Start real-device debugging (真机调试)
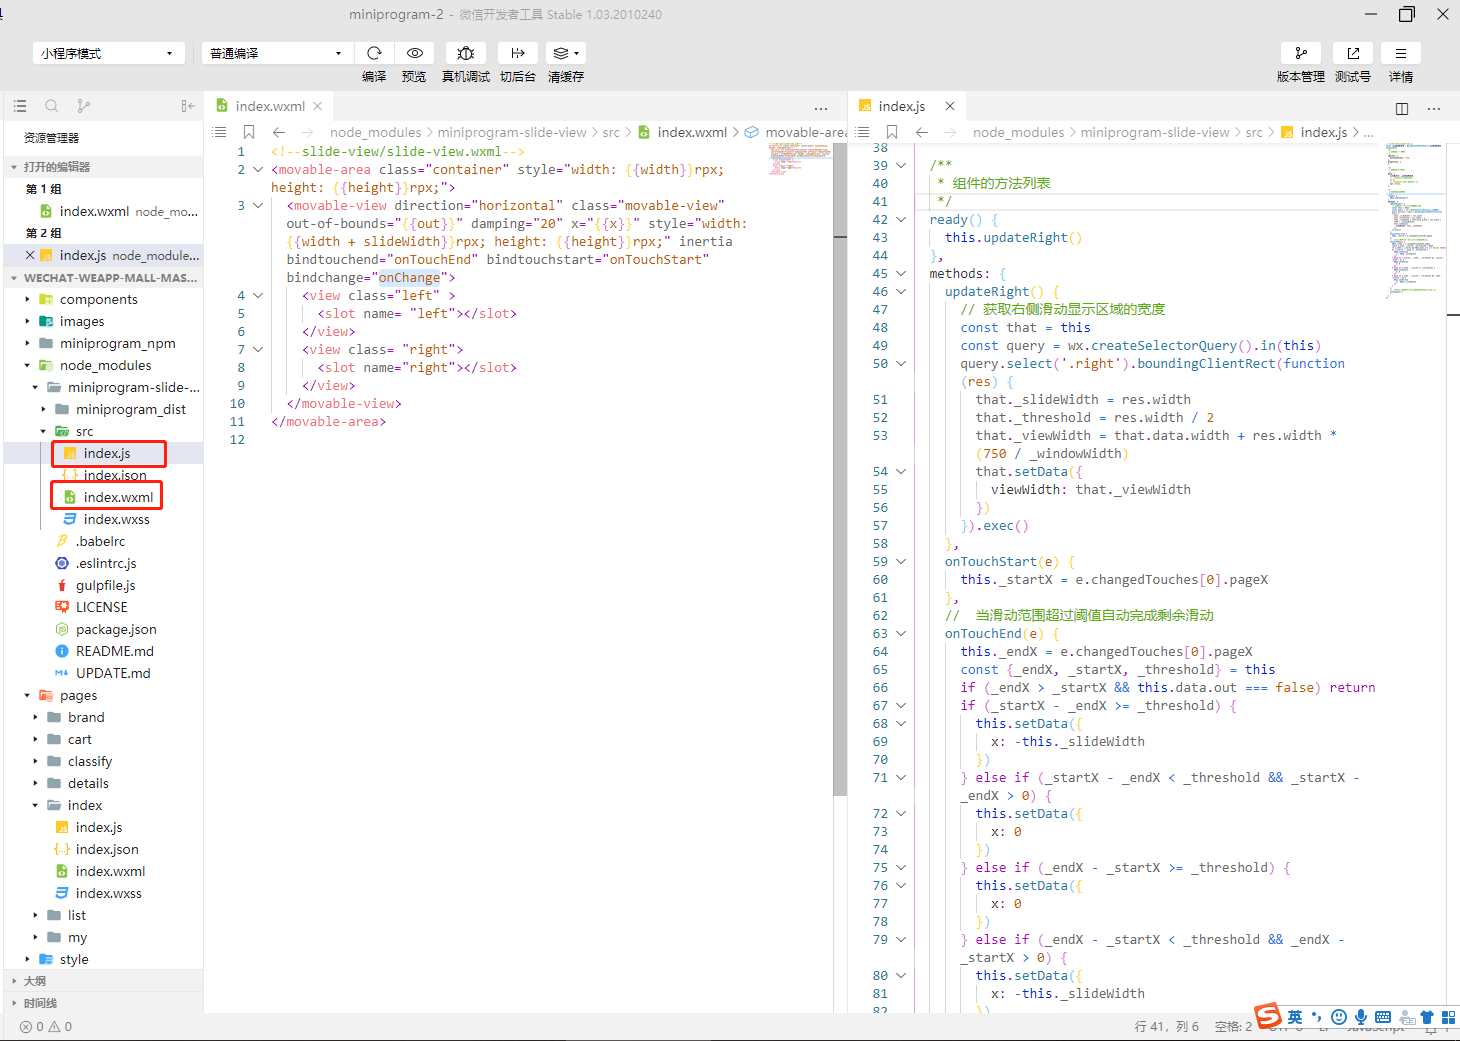1460x1041 pixels. pos(466,53)
